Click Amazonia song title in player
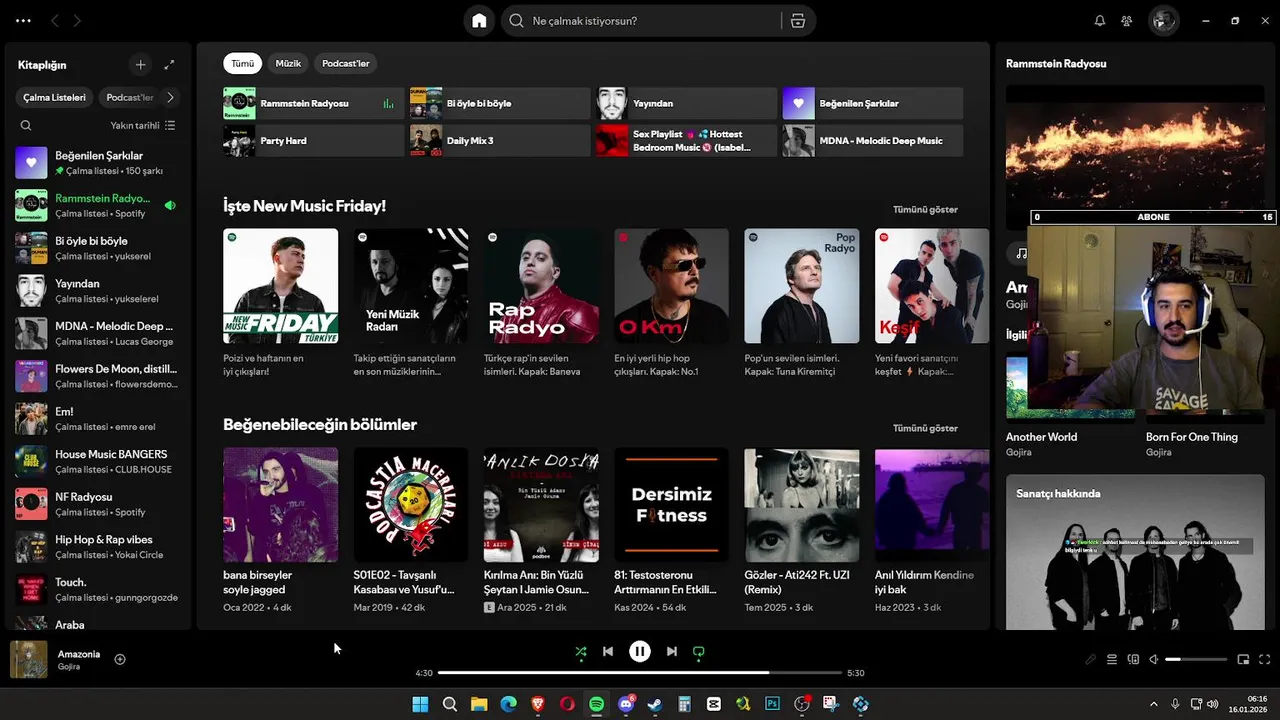The image size is (1280, 720). tap(79, 654)
